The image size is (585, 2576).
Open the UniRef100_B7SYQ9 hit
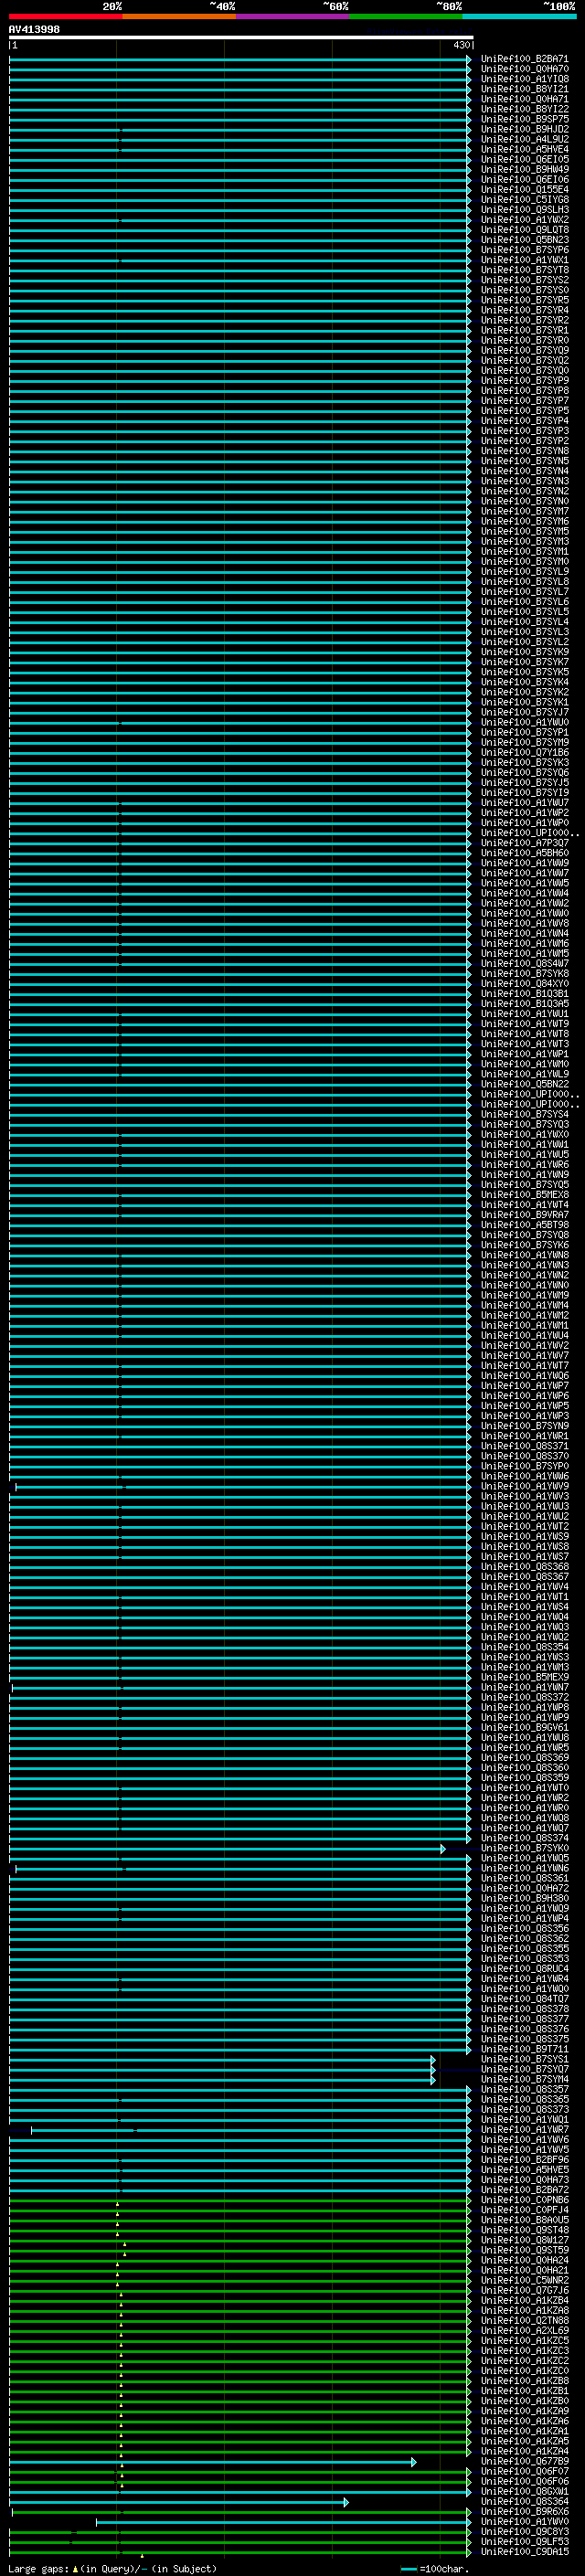pos(525,350)
